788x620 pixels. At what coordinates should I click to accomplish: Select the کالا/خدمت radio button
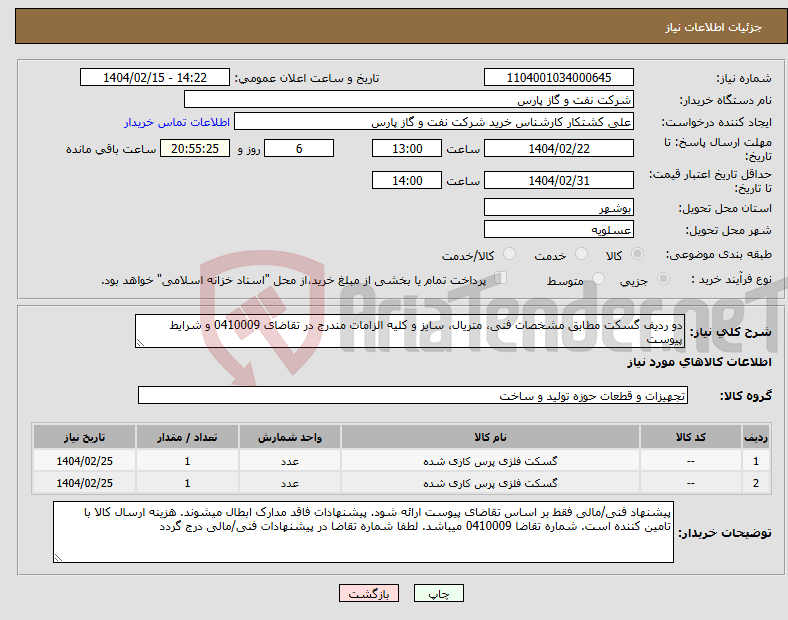(x=510, y=254)
